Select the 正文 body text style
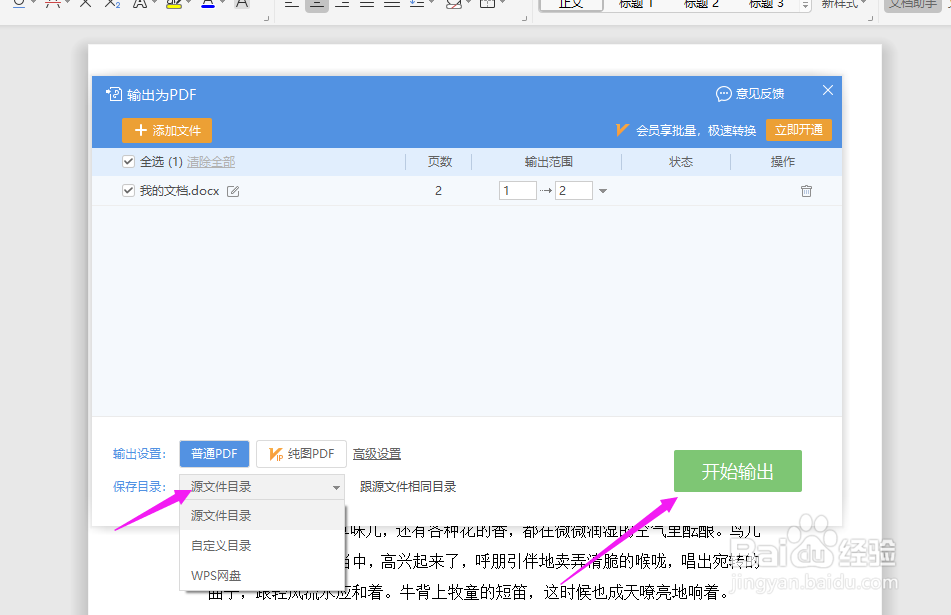Viewport: 951px width, 615px height. click(x=570, y=4)
